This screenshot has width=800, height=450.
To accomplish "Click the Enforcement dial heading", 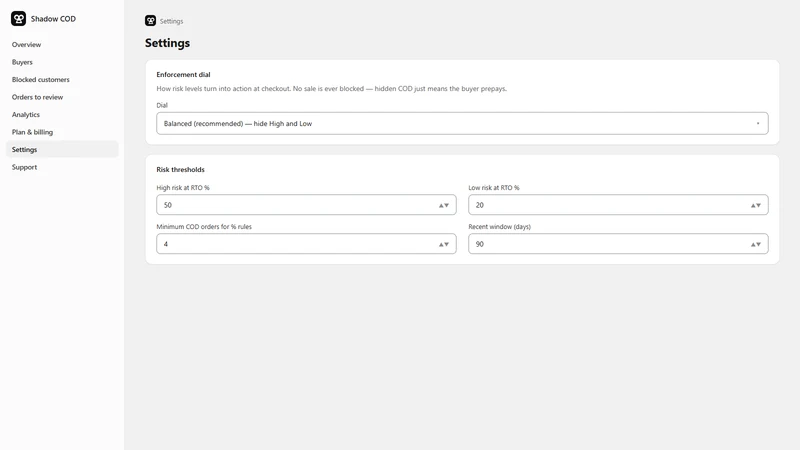I will (183, 74).
